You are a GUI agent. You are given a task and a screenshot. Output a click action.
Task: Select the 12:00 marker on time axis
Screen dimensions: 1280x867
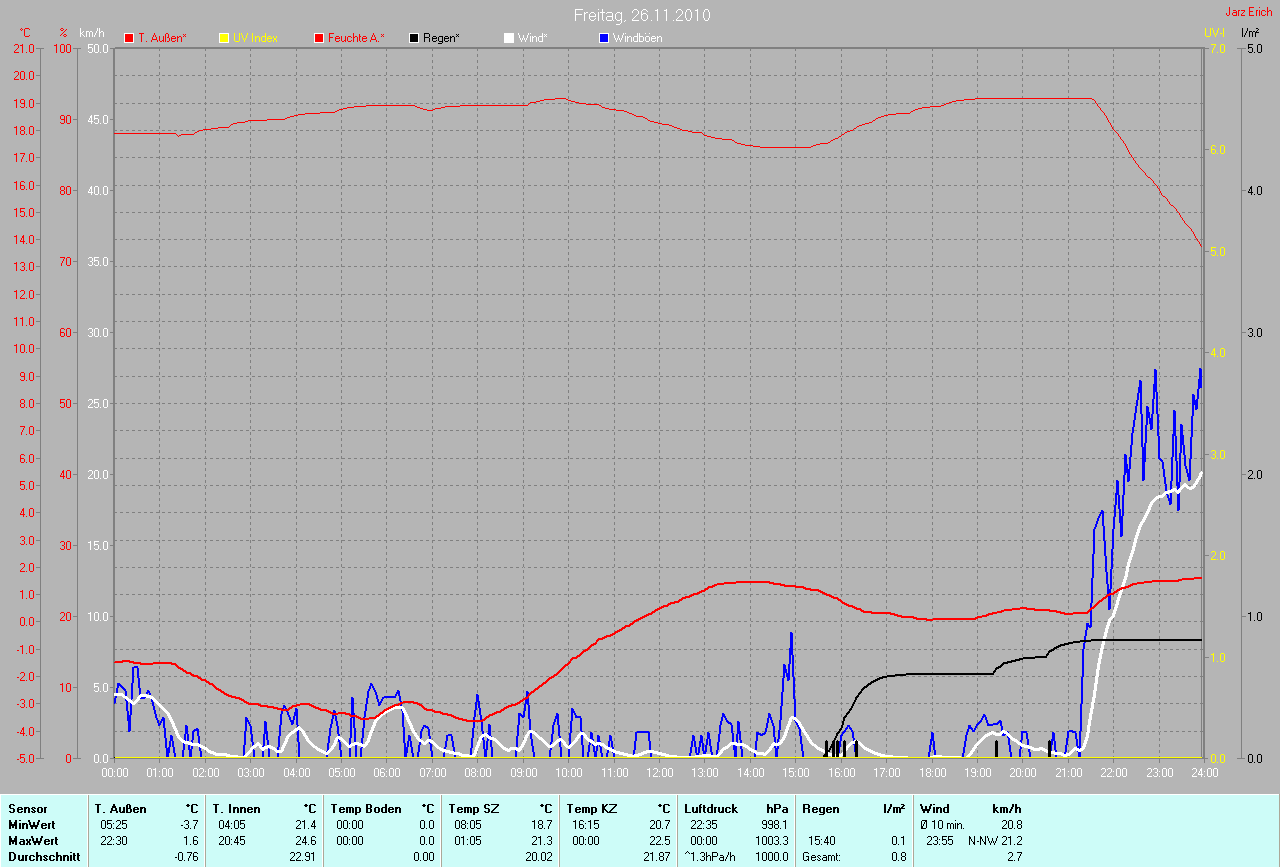(x=659, y=772)
